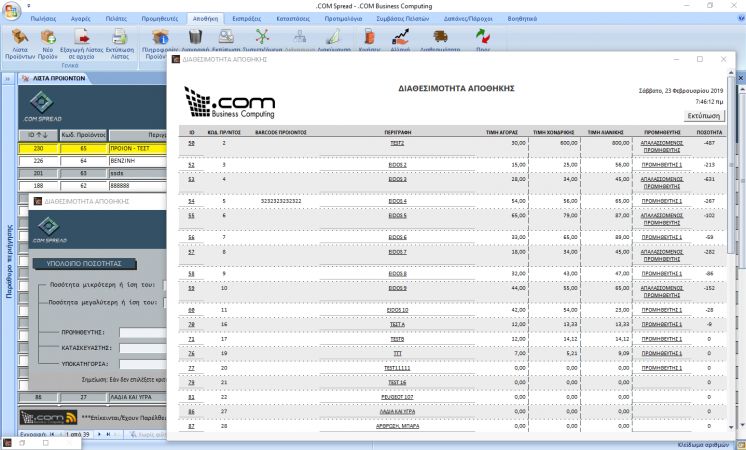Export list with Εξαγωγή Λίστας σε αρχείο
The width and height of the screenshot is (746, 450).
coord(82,44)
